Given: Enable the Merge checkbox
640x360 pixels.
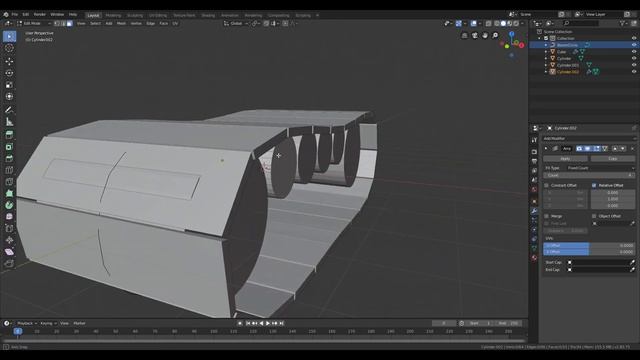Looking at the screenshot, I should click(547, 216).
